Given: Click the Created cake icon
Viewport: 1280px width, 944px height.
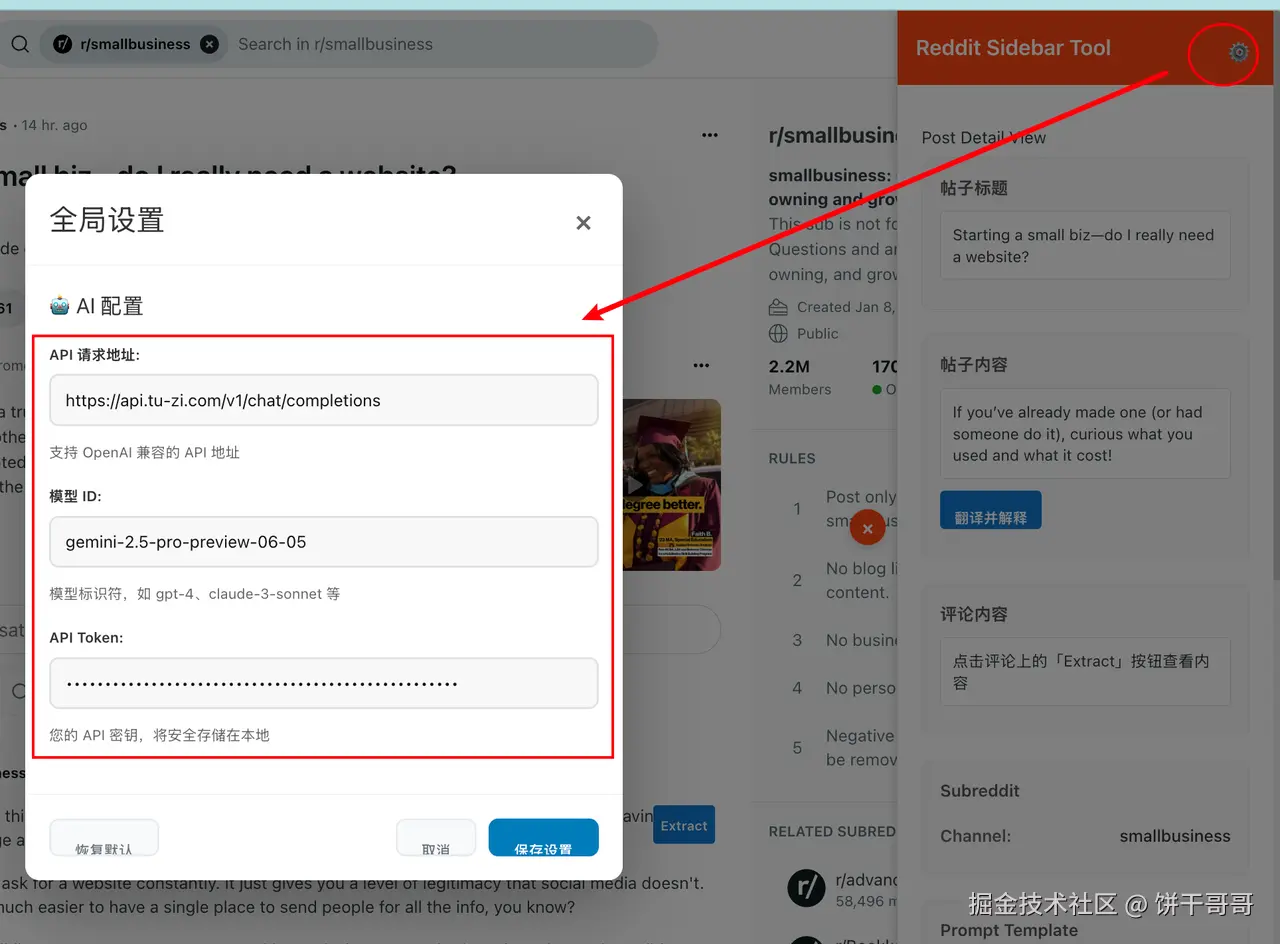Looking at the screenshot, I should tap(778, 307).
